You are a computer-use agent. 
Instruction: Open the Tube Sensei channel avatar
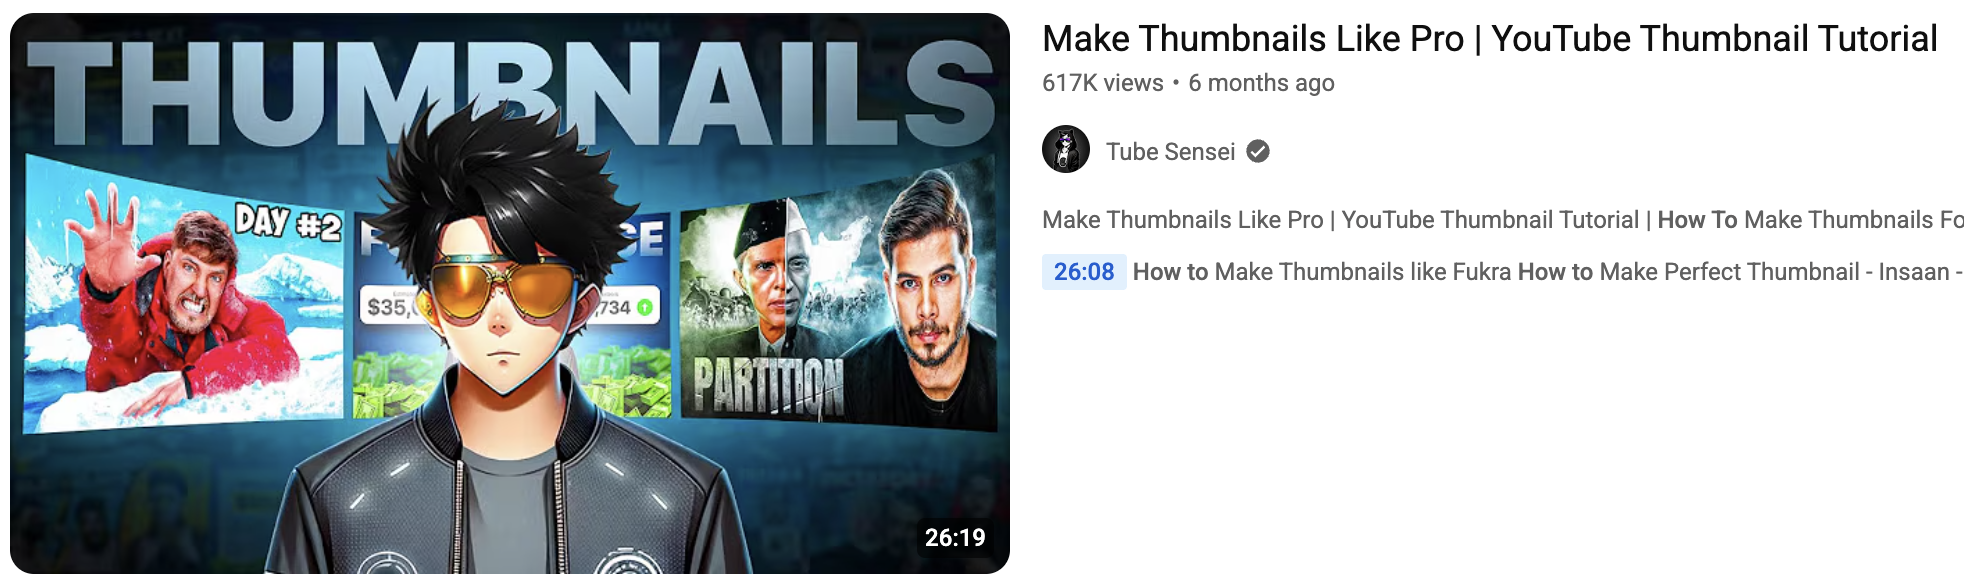click(1066, 150)
